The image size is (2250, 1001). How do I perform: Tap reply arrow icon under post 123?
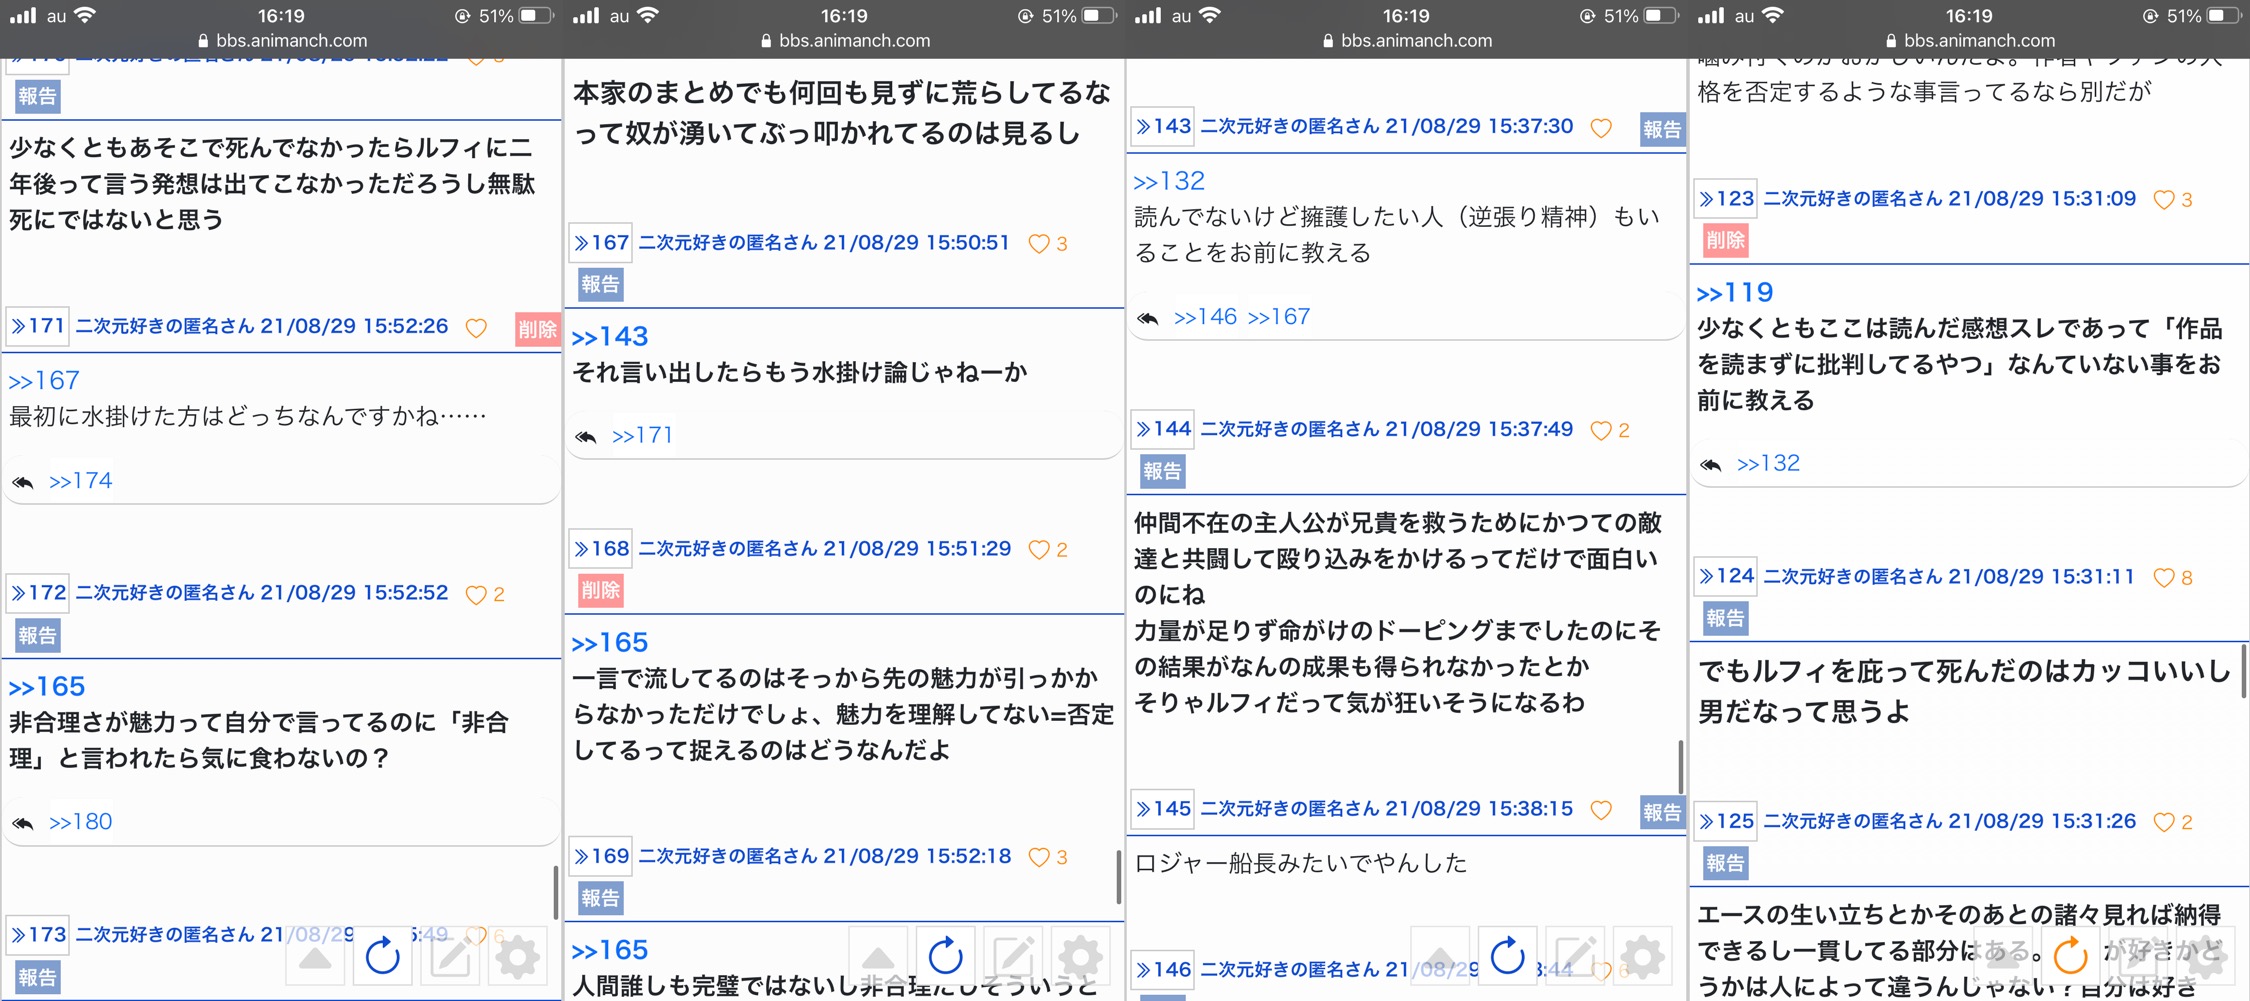[1711, 465]
